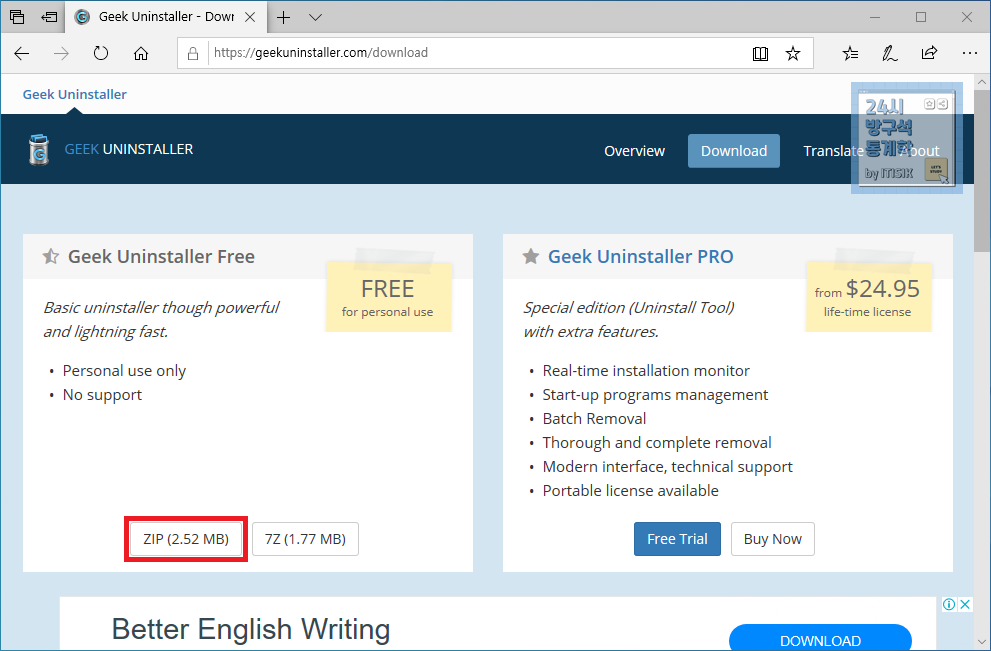Click 'No support' bullet text
Viewport: 991px width, 651px height.
pos(102,394)
